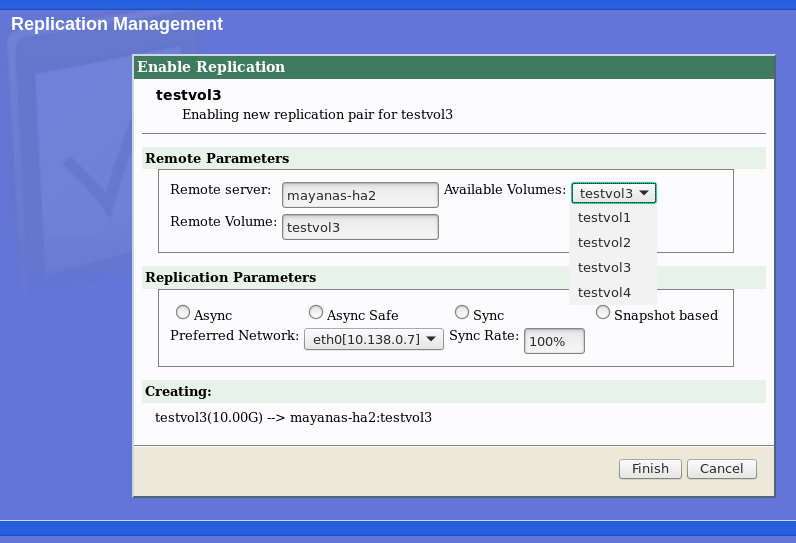This screenshot has height=543, width=796.
Task: Click the Creating summary line for mayanas-ha2:testvol3
Action: [x=293, y=416]
